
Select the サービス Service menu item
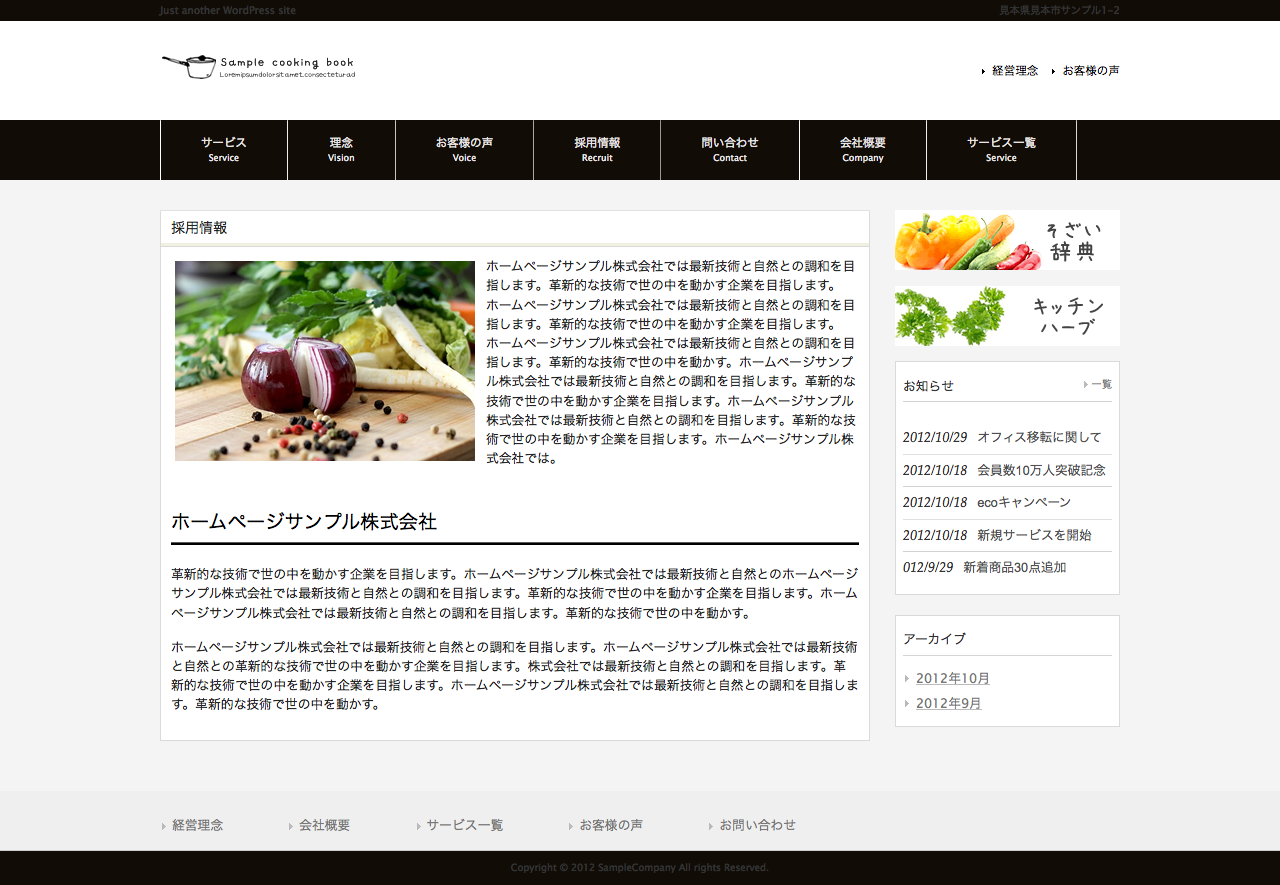pyautogui.click(x=224, y=150)
